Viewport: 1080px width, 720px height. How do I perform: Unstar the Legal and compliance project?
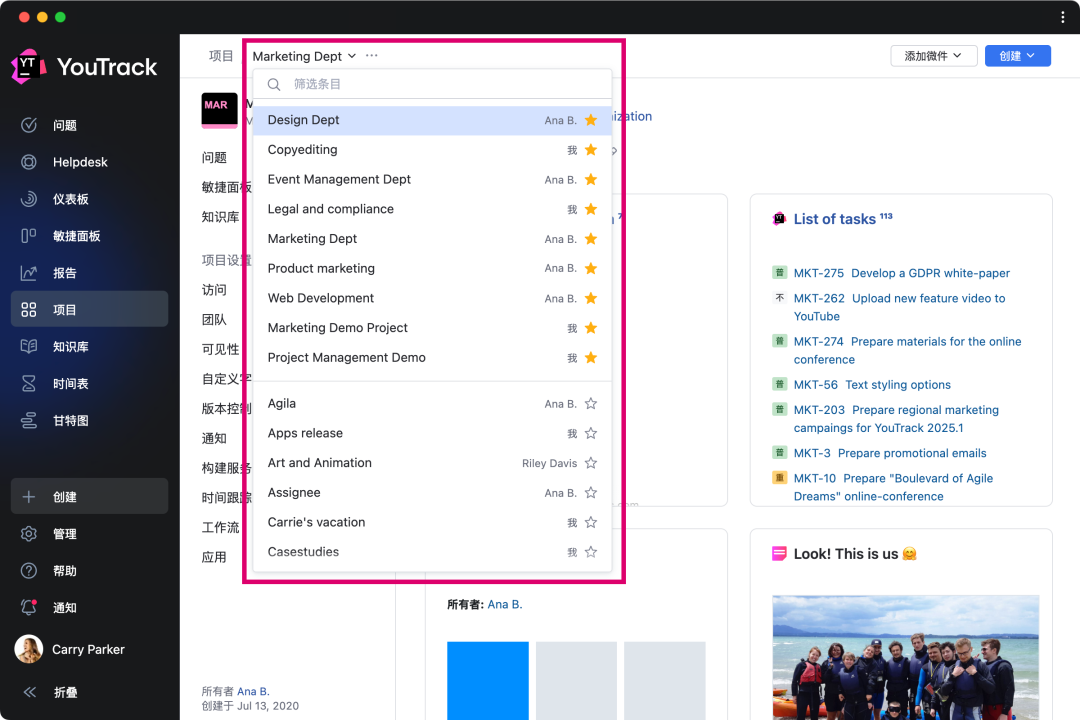pyautogui.click(x=591, y=209)
